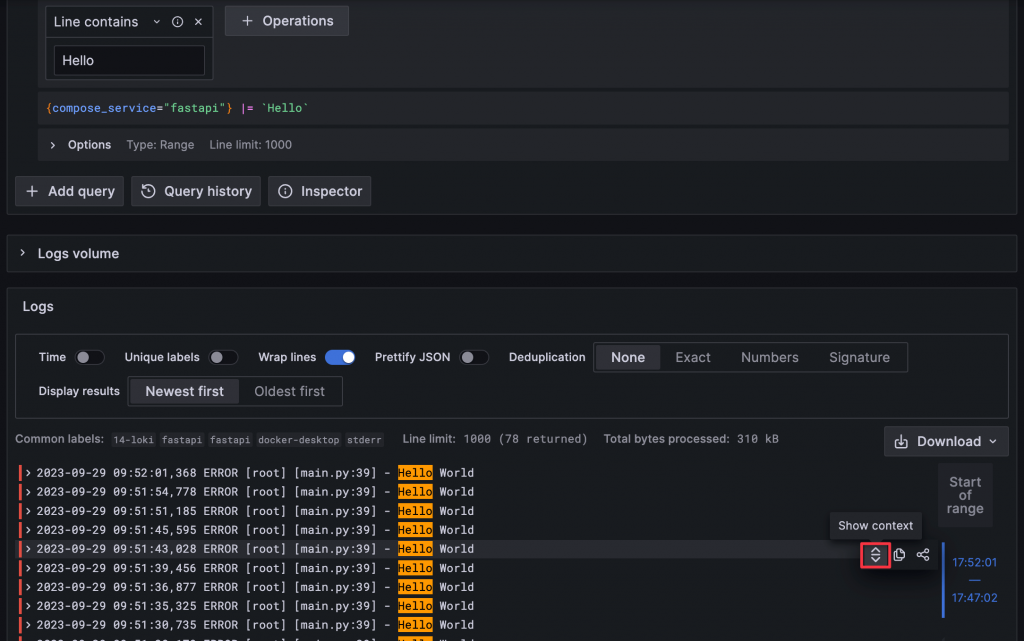Click the Hello line filter input

pos(129,61)
